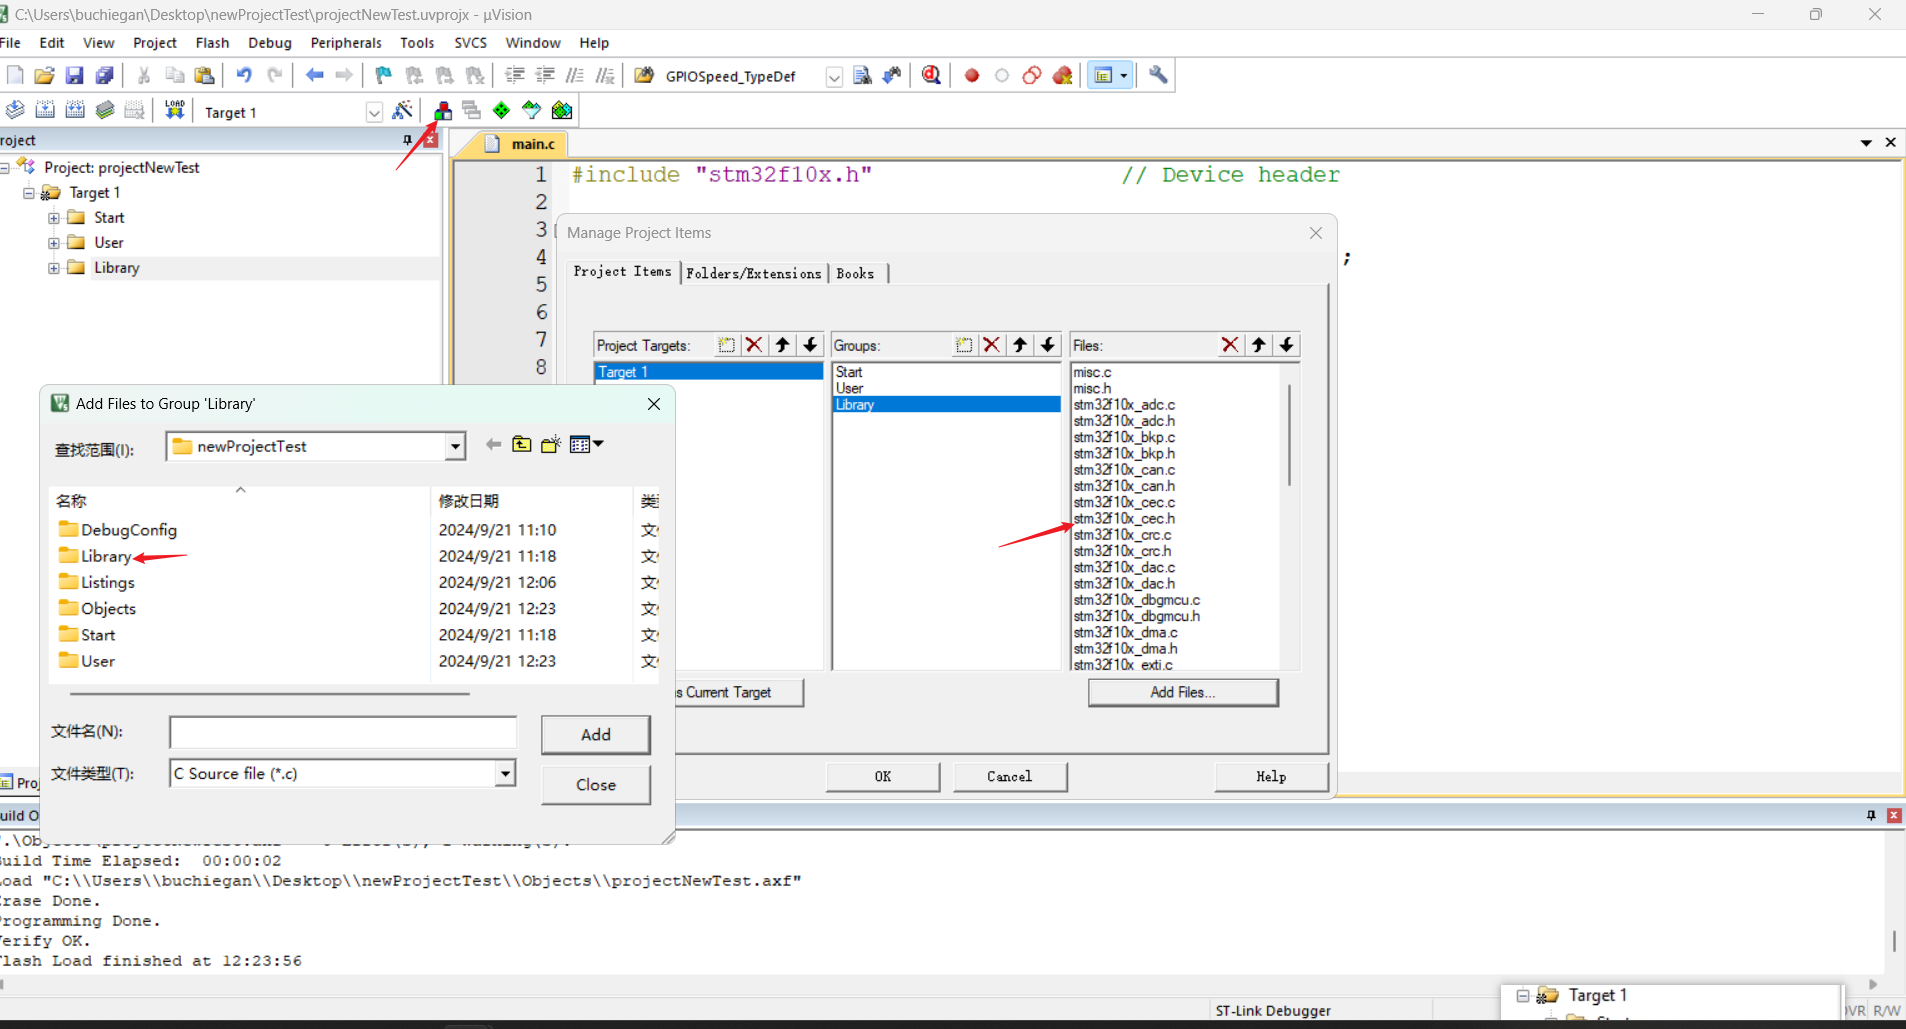
Task: Click Add Files... button
Action: click(x=1183, y=692)
